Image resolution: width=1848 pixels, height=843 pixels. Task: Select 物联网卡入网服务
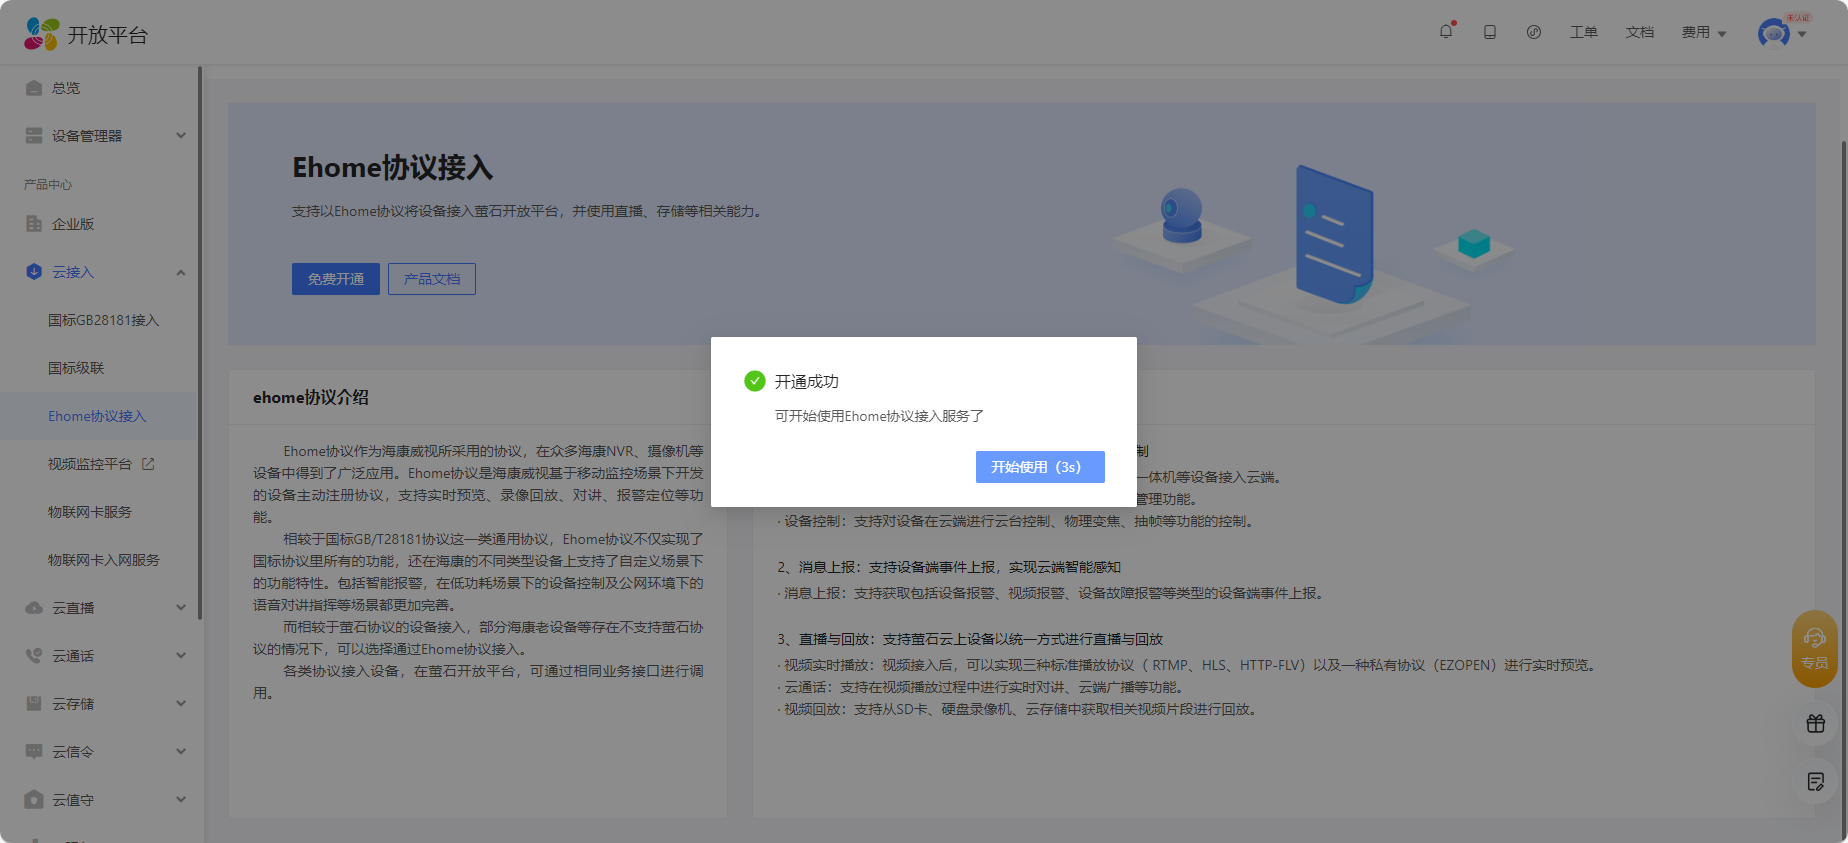(x=104, y=560)
